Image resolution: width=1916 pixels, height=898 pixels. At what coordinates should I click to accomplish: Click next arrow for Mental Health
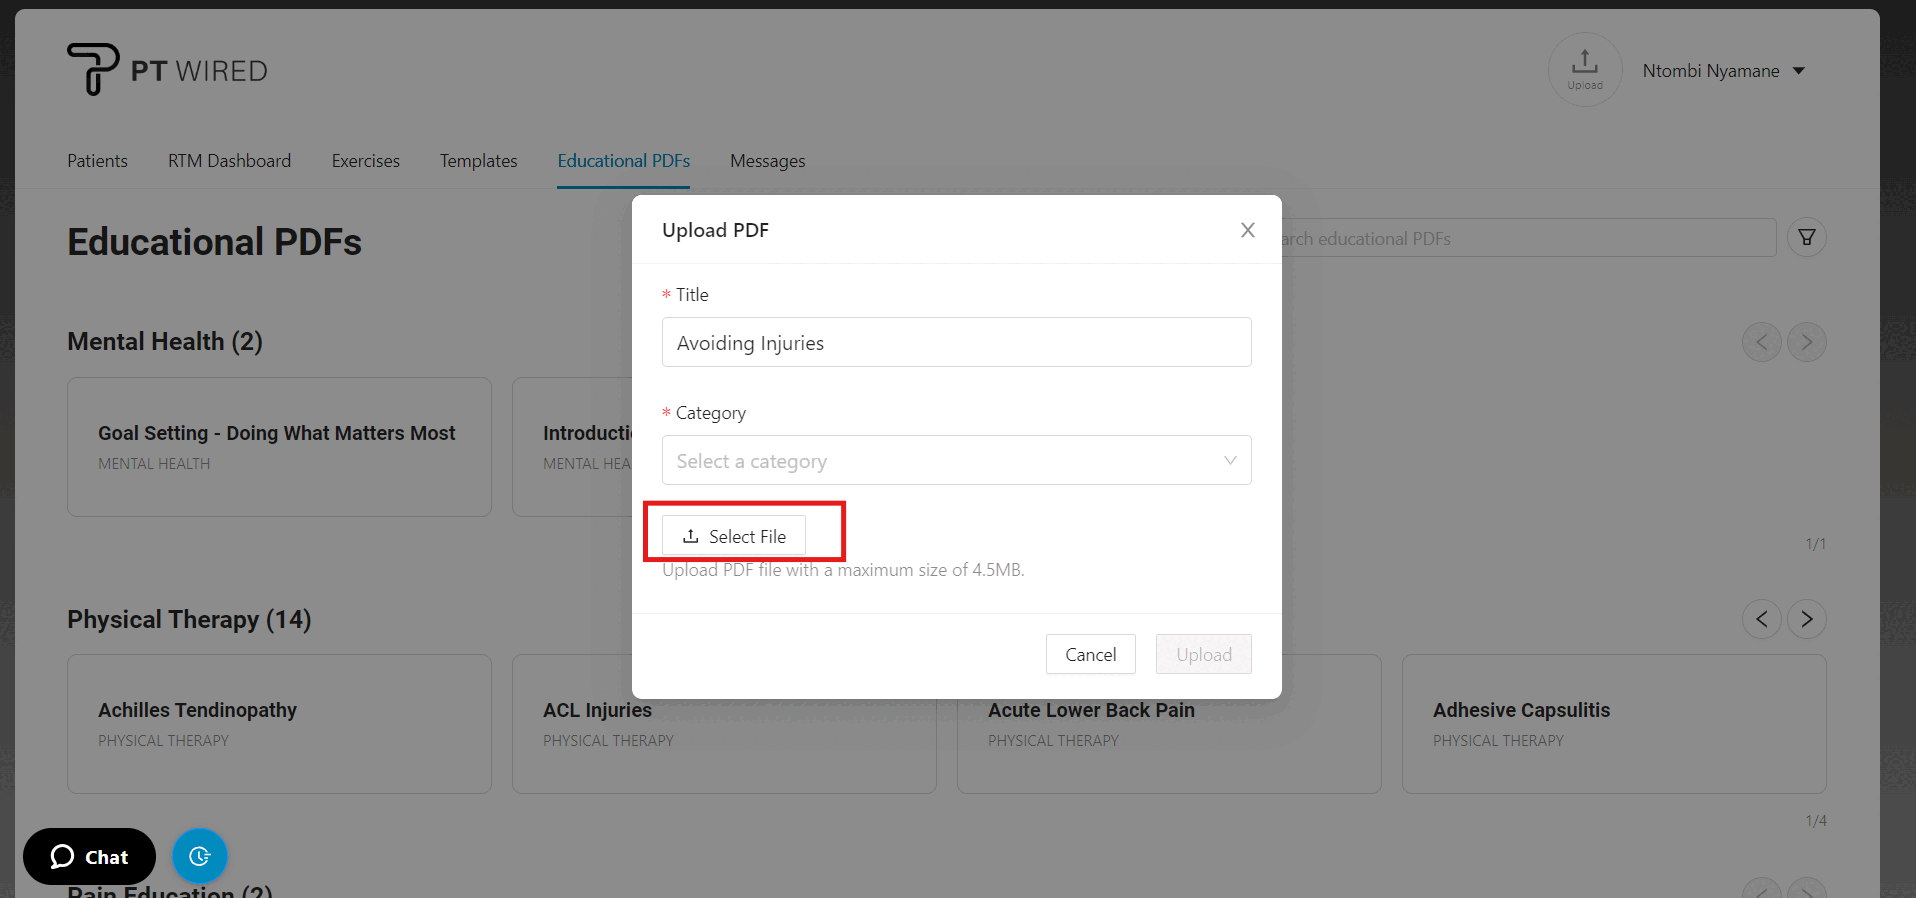tap(1806, 342)
